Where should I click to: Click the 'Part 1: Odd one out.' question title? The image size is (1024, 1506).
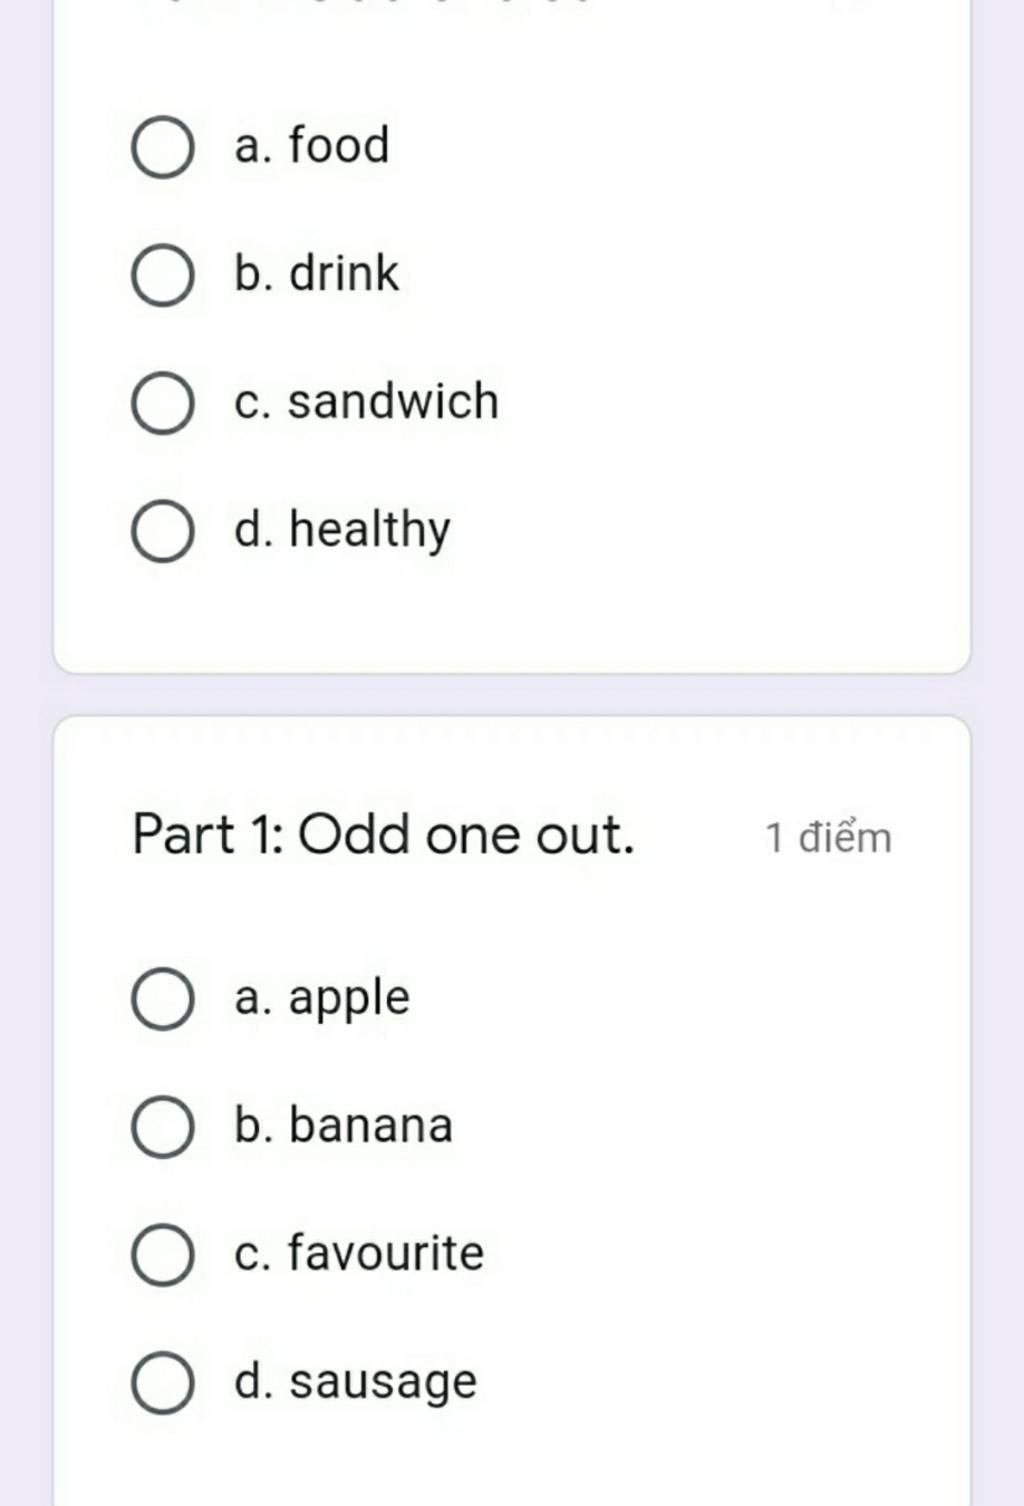(384, 834)
